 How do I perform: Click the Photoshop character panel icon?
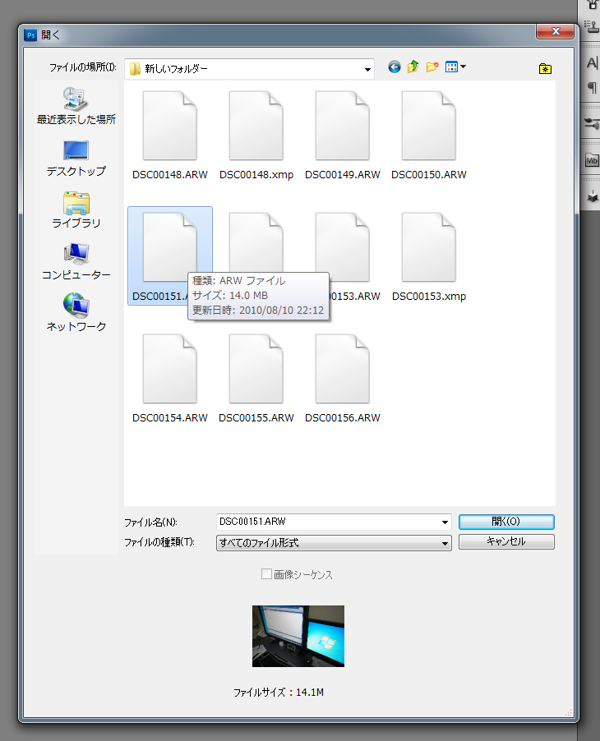(592, 63)
